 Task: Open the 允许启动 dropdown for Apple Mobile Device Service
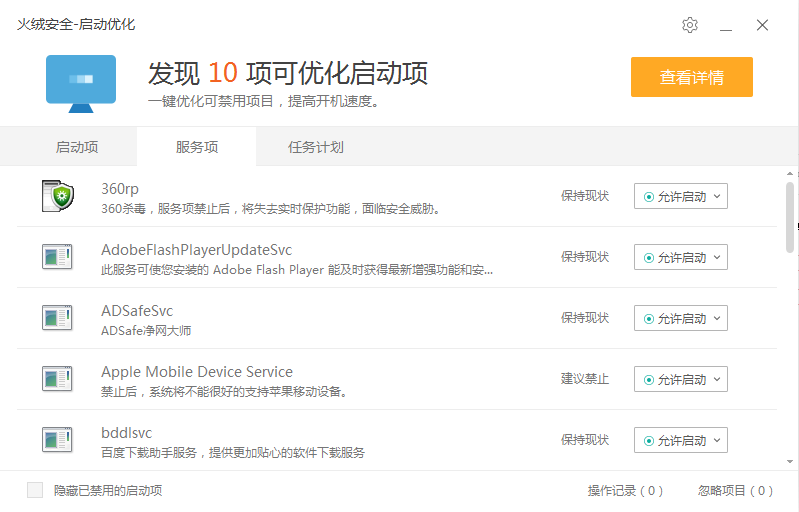pyautogui.click(x=681, y=380)
